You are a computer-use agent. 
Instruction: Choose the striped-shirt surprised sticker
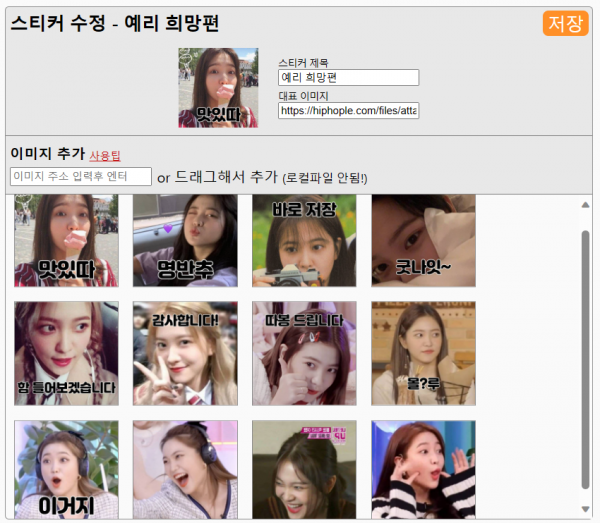[x=423, y=468]
